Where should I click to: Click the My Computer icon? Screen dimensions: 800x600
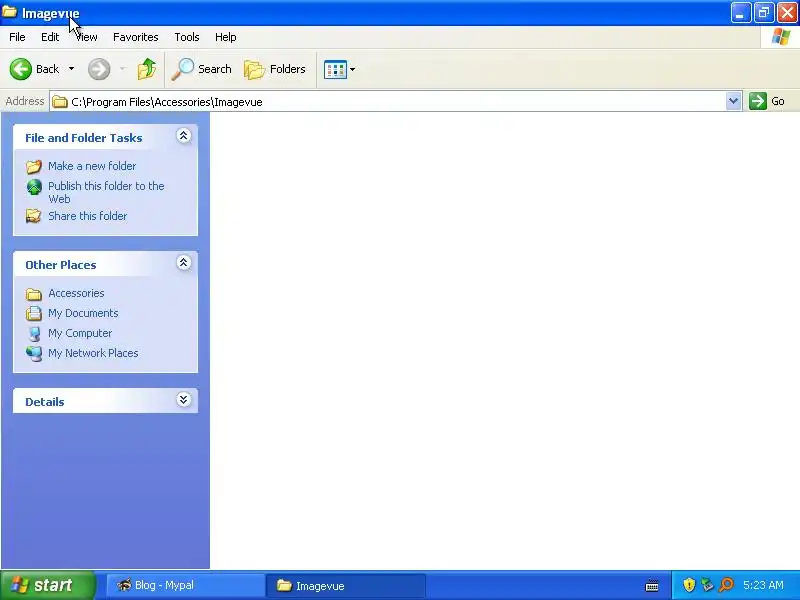34,334
